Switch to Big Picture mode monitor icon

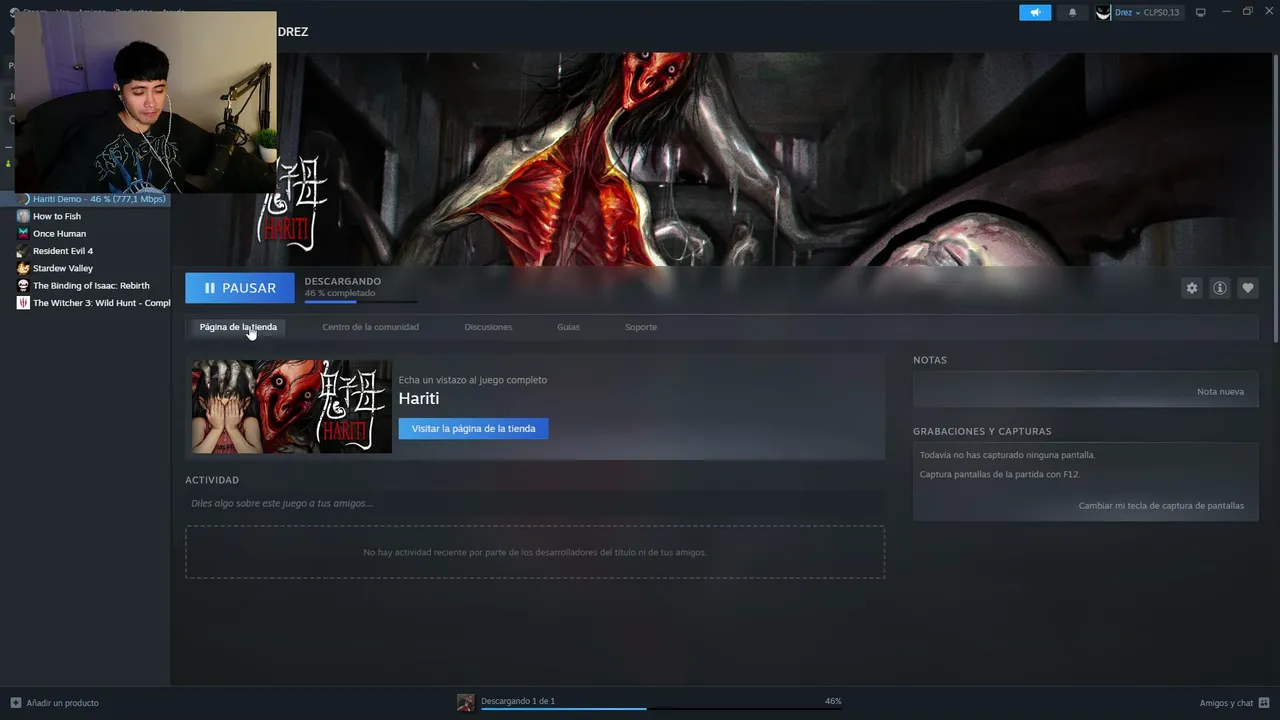coord(1200,12)
